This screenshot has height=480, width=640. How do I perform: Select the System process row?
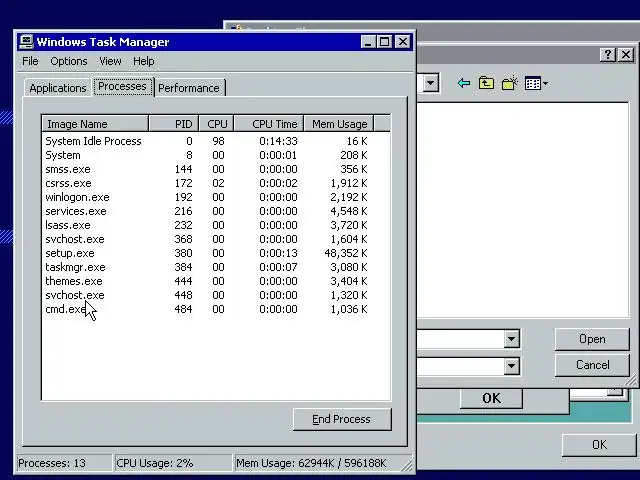216,155
